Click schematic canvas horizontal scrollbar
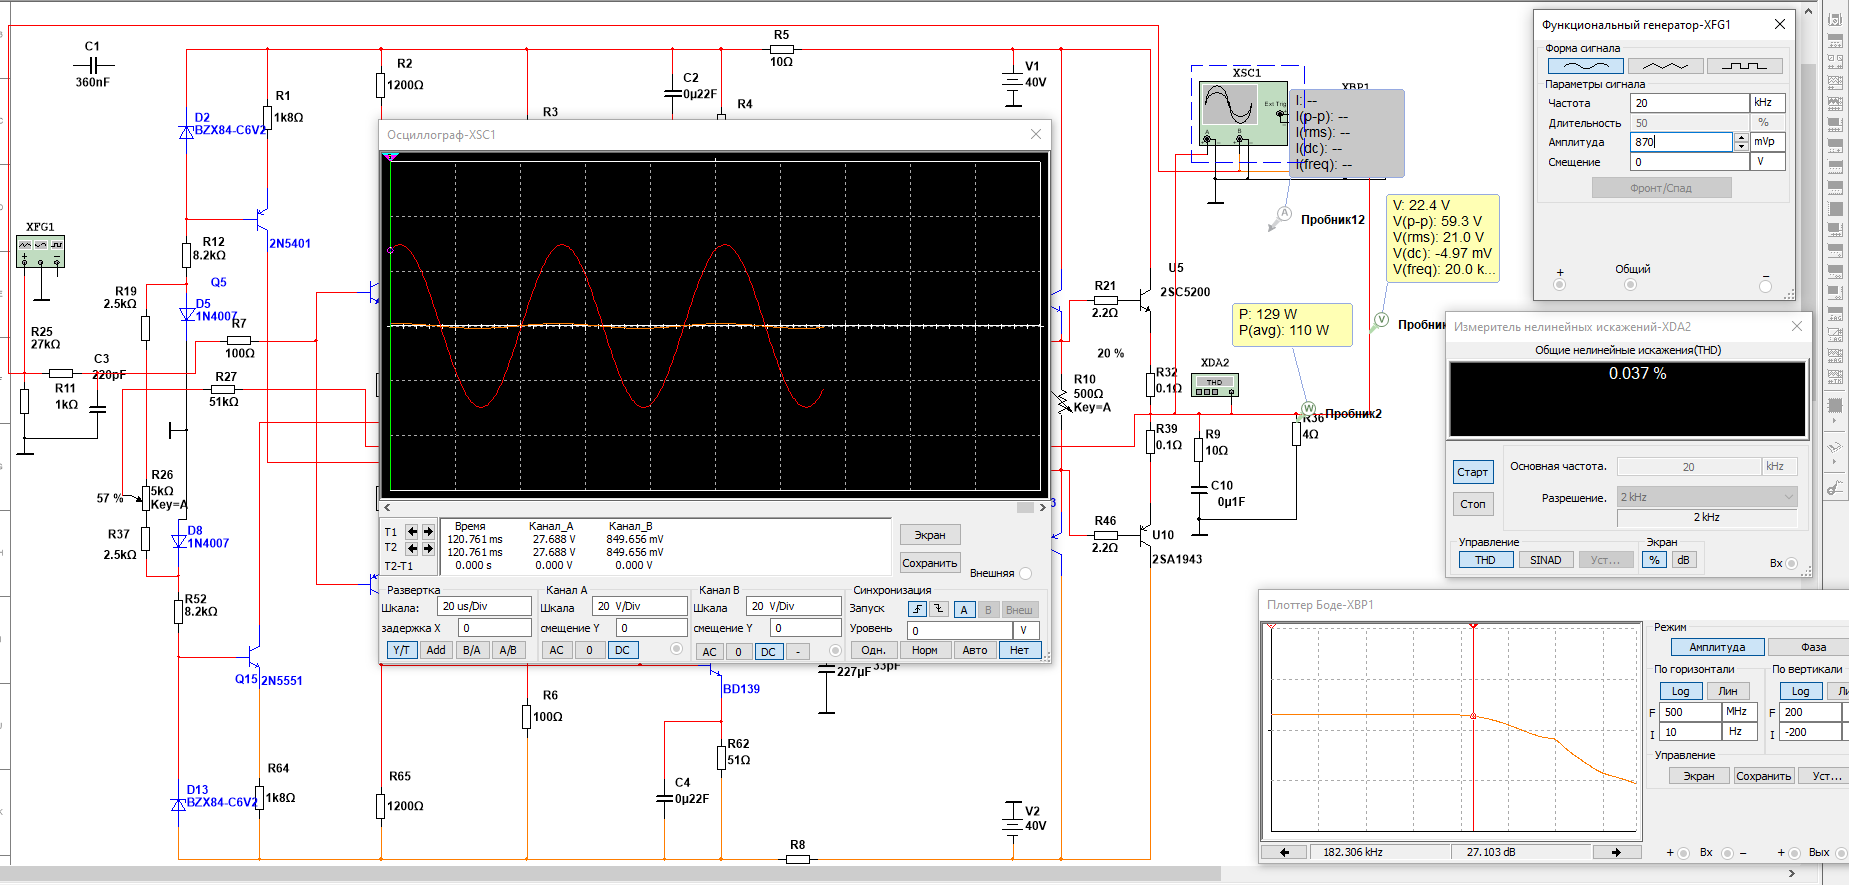The image size is (1849, 885). [610, 873]
